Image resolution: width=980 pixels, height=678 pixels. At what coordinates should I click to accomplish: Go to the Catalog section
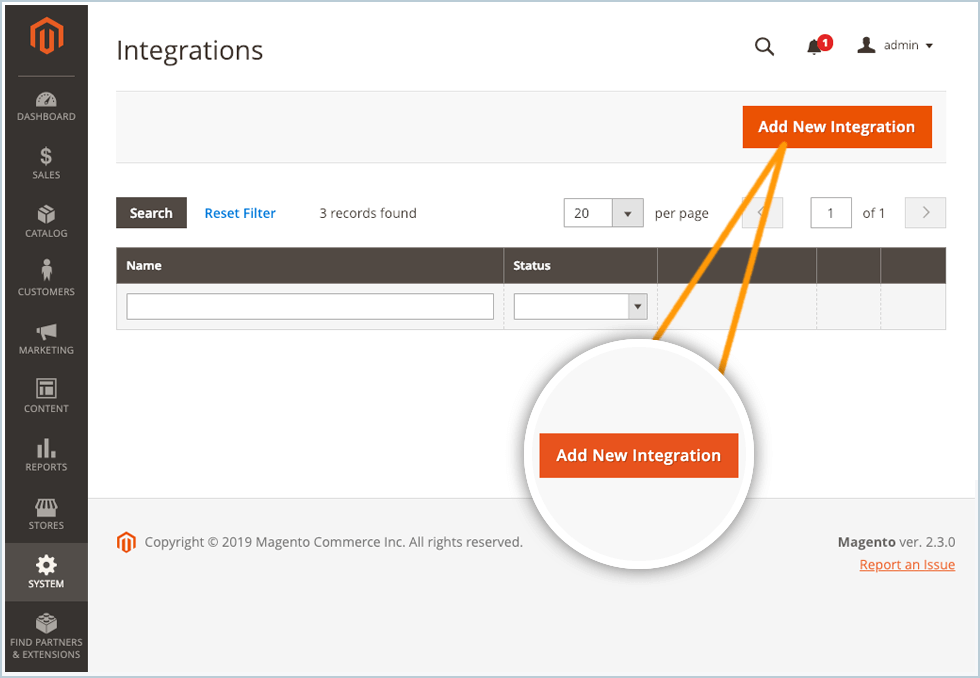(46, 222)
